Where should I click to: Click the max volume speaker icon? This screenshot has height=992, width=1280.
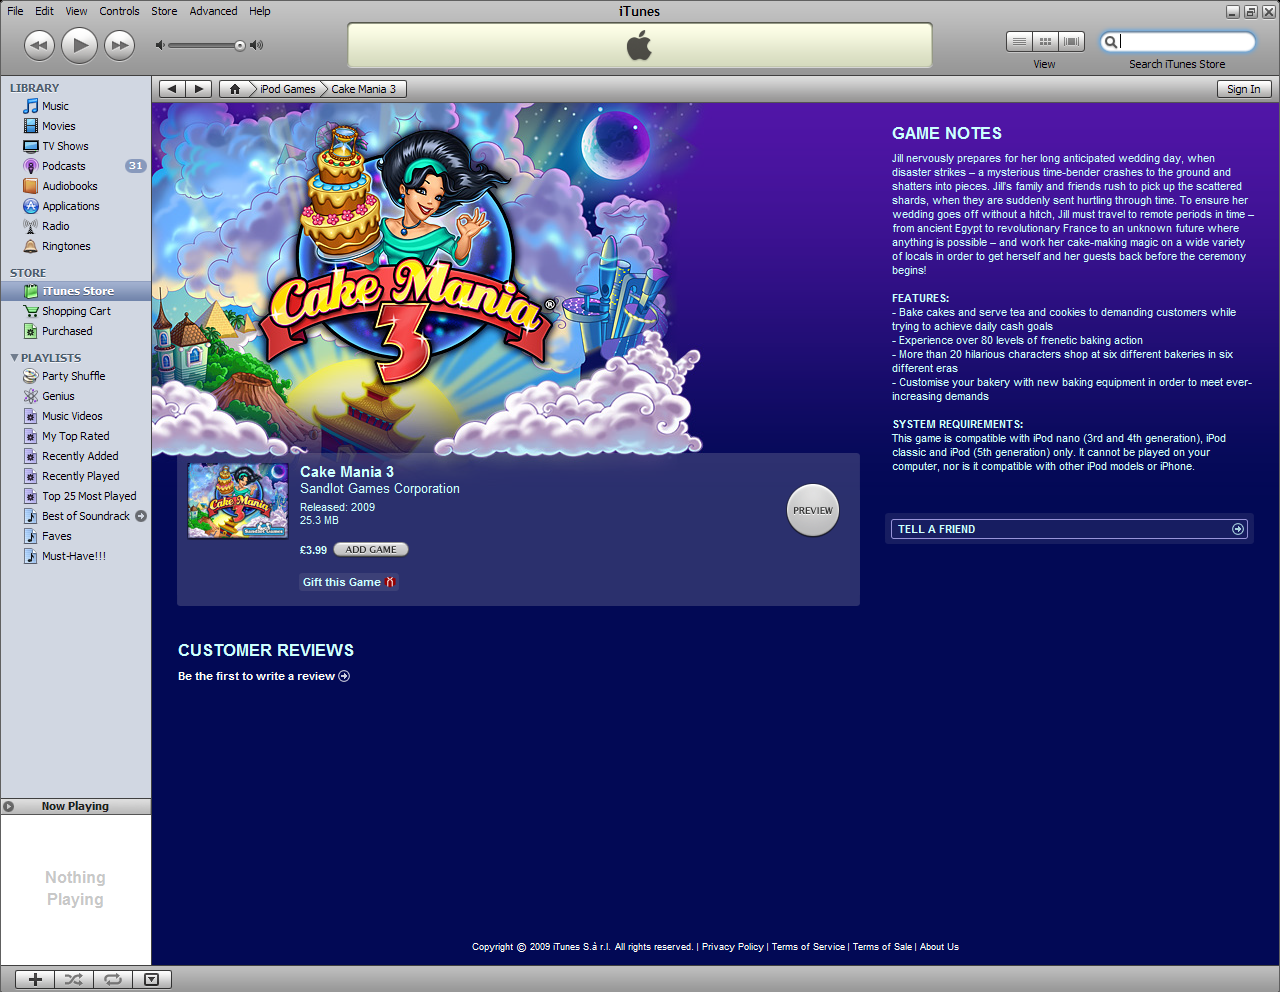click(257, 45)
